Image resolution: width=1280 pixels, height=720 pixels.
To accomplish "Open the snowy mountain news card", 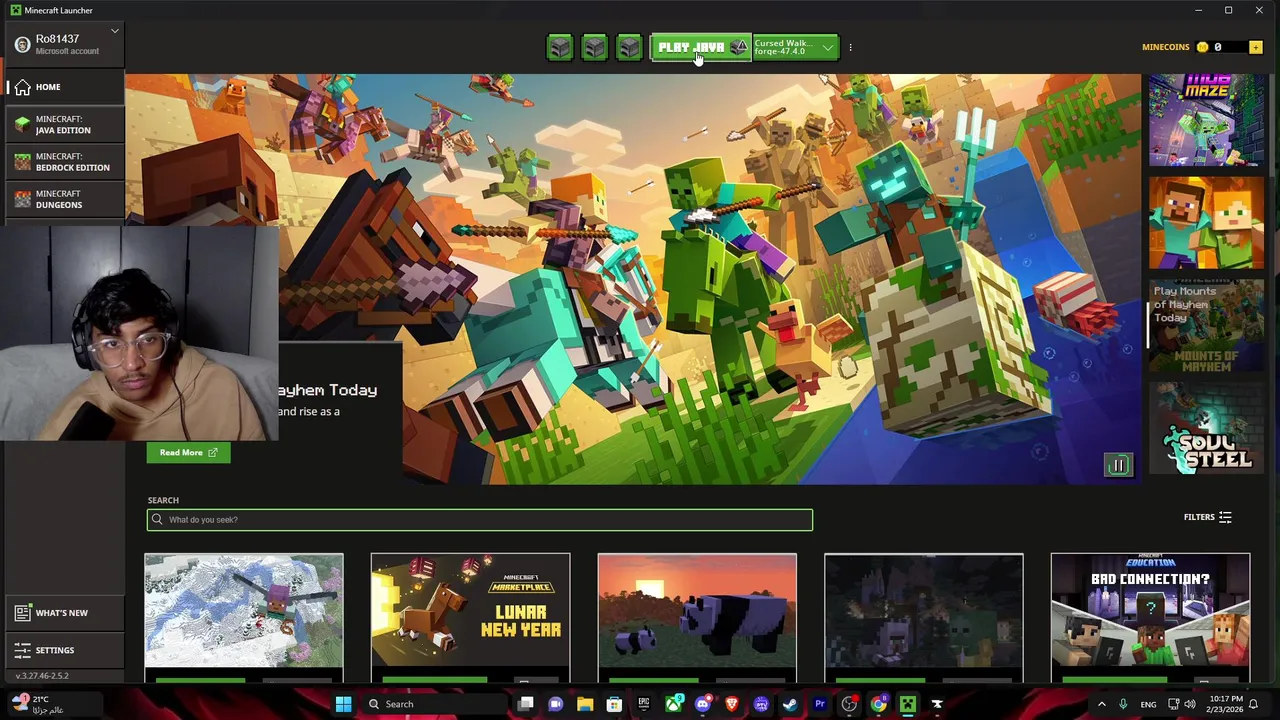I will [244, 618].
